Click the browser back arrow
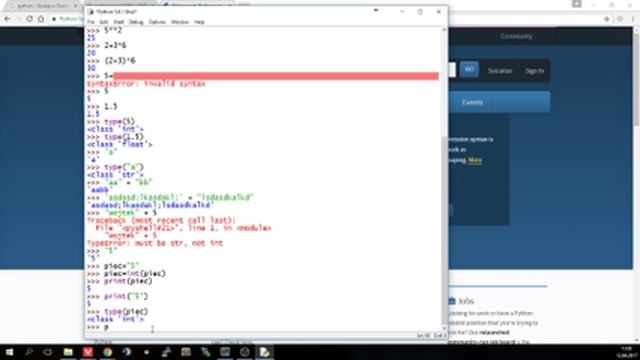 point(7,19)
